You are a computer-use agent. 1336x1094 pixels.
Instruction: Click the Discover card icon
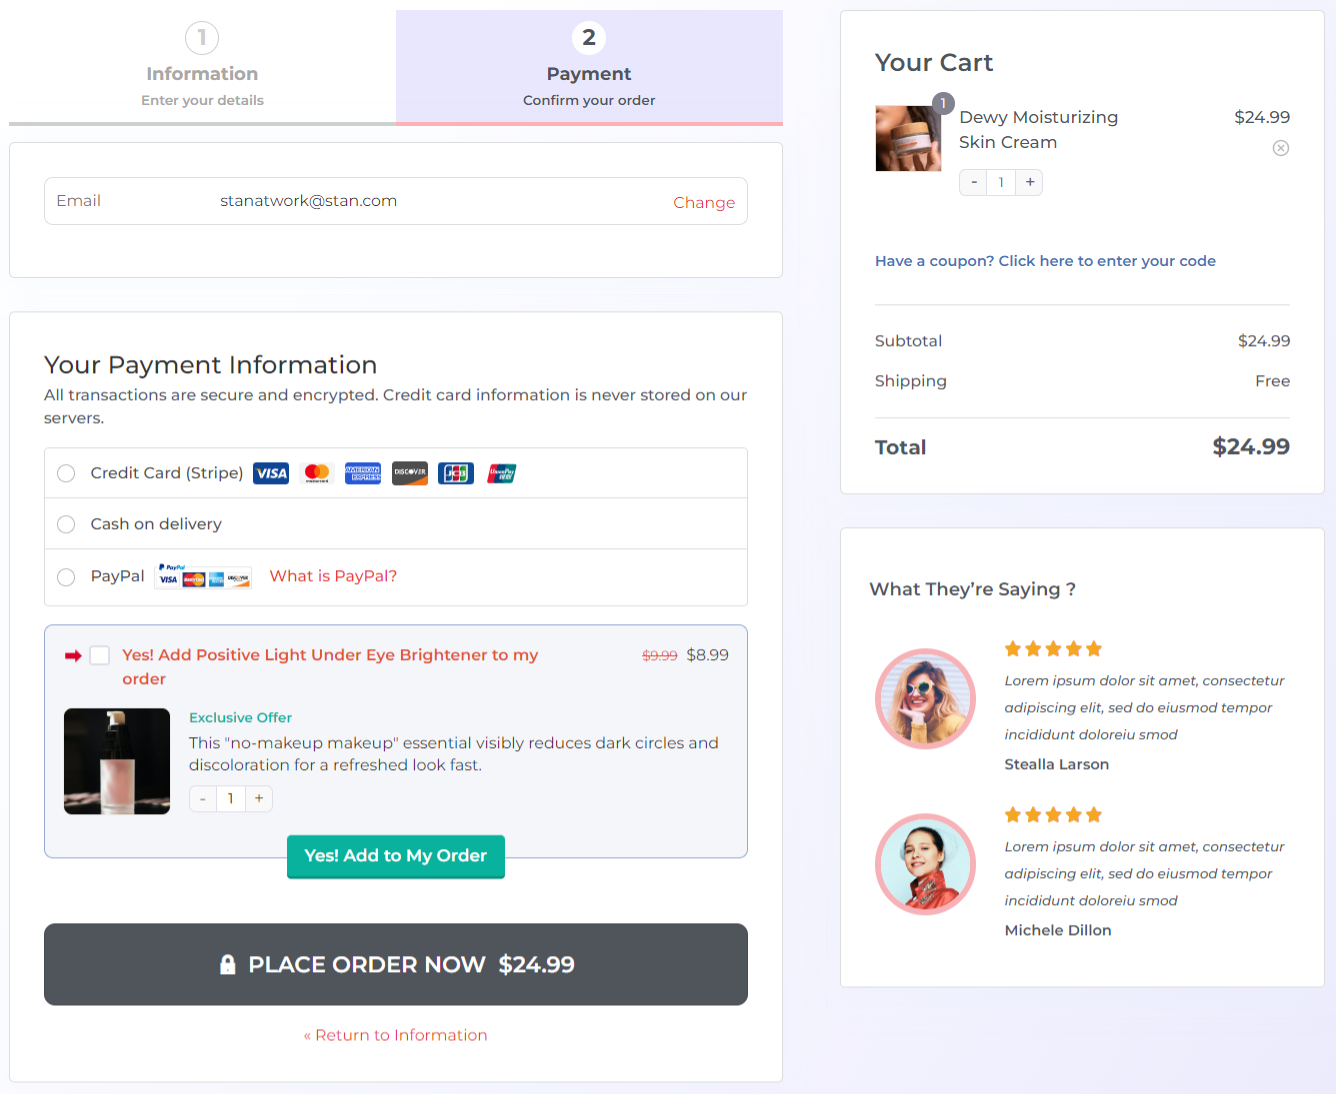409,473
